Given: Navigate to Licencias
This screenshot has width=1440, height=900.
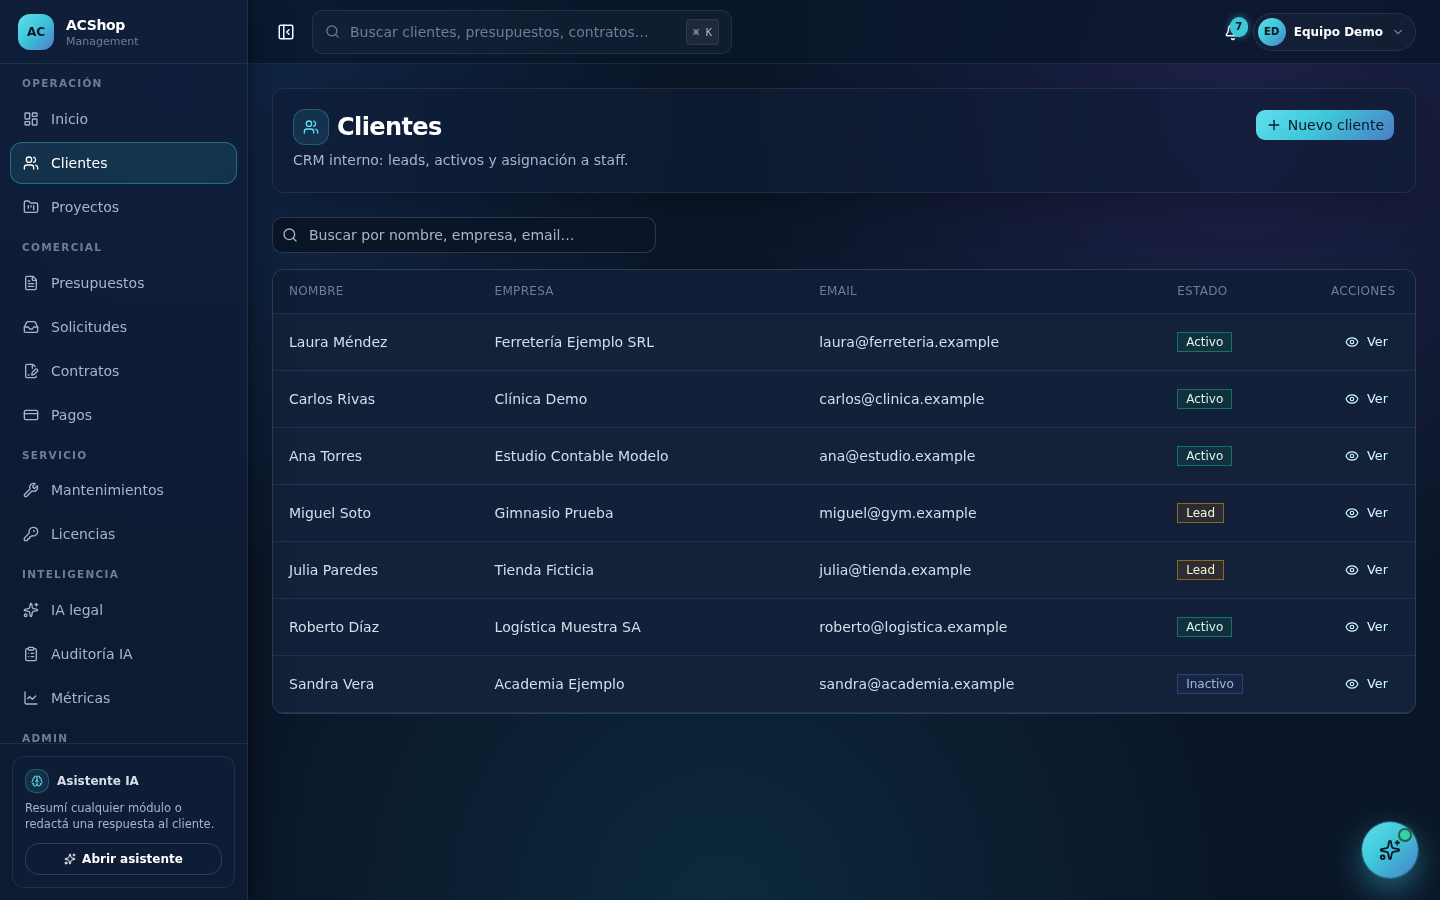Looking at the screenshot, I should 123,534.
